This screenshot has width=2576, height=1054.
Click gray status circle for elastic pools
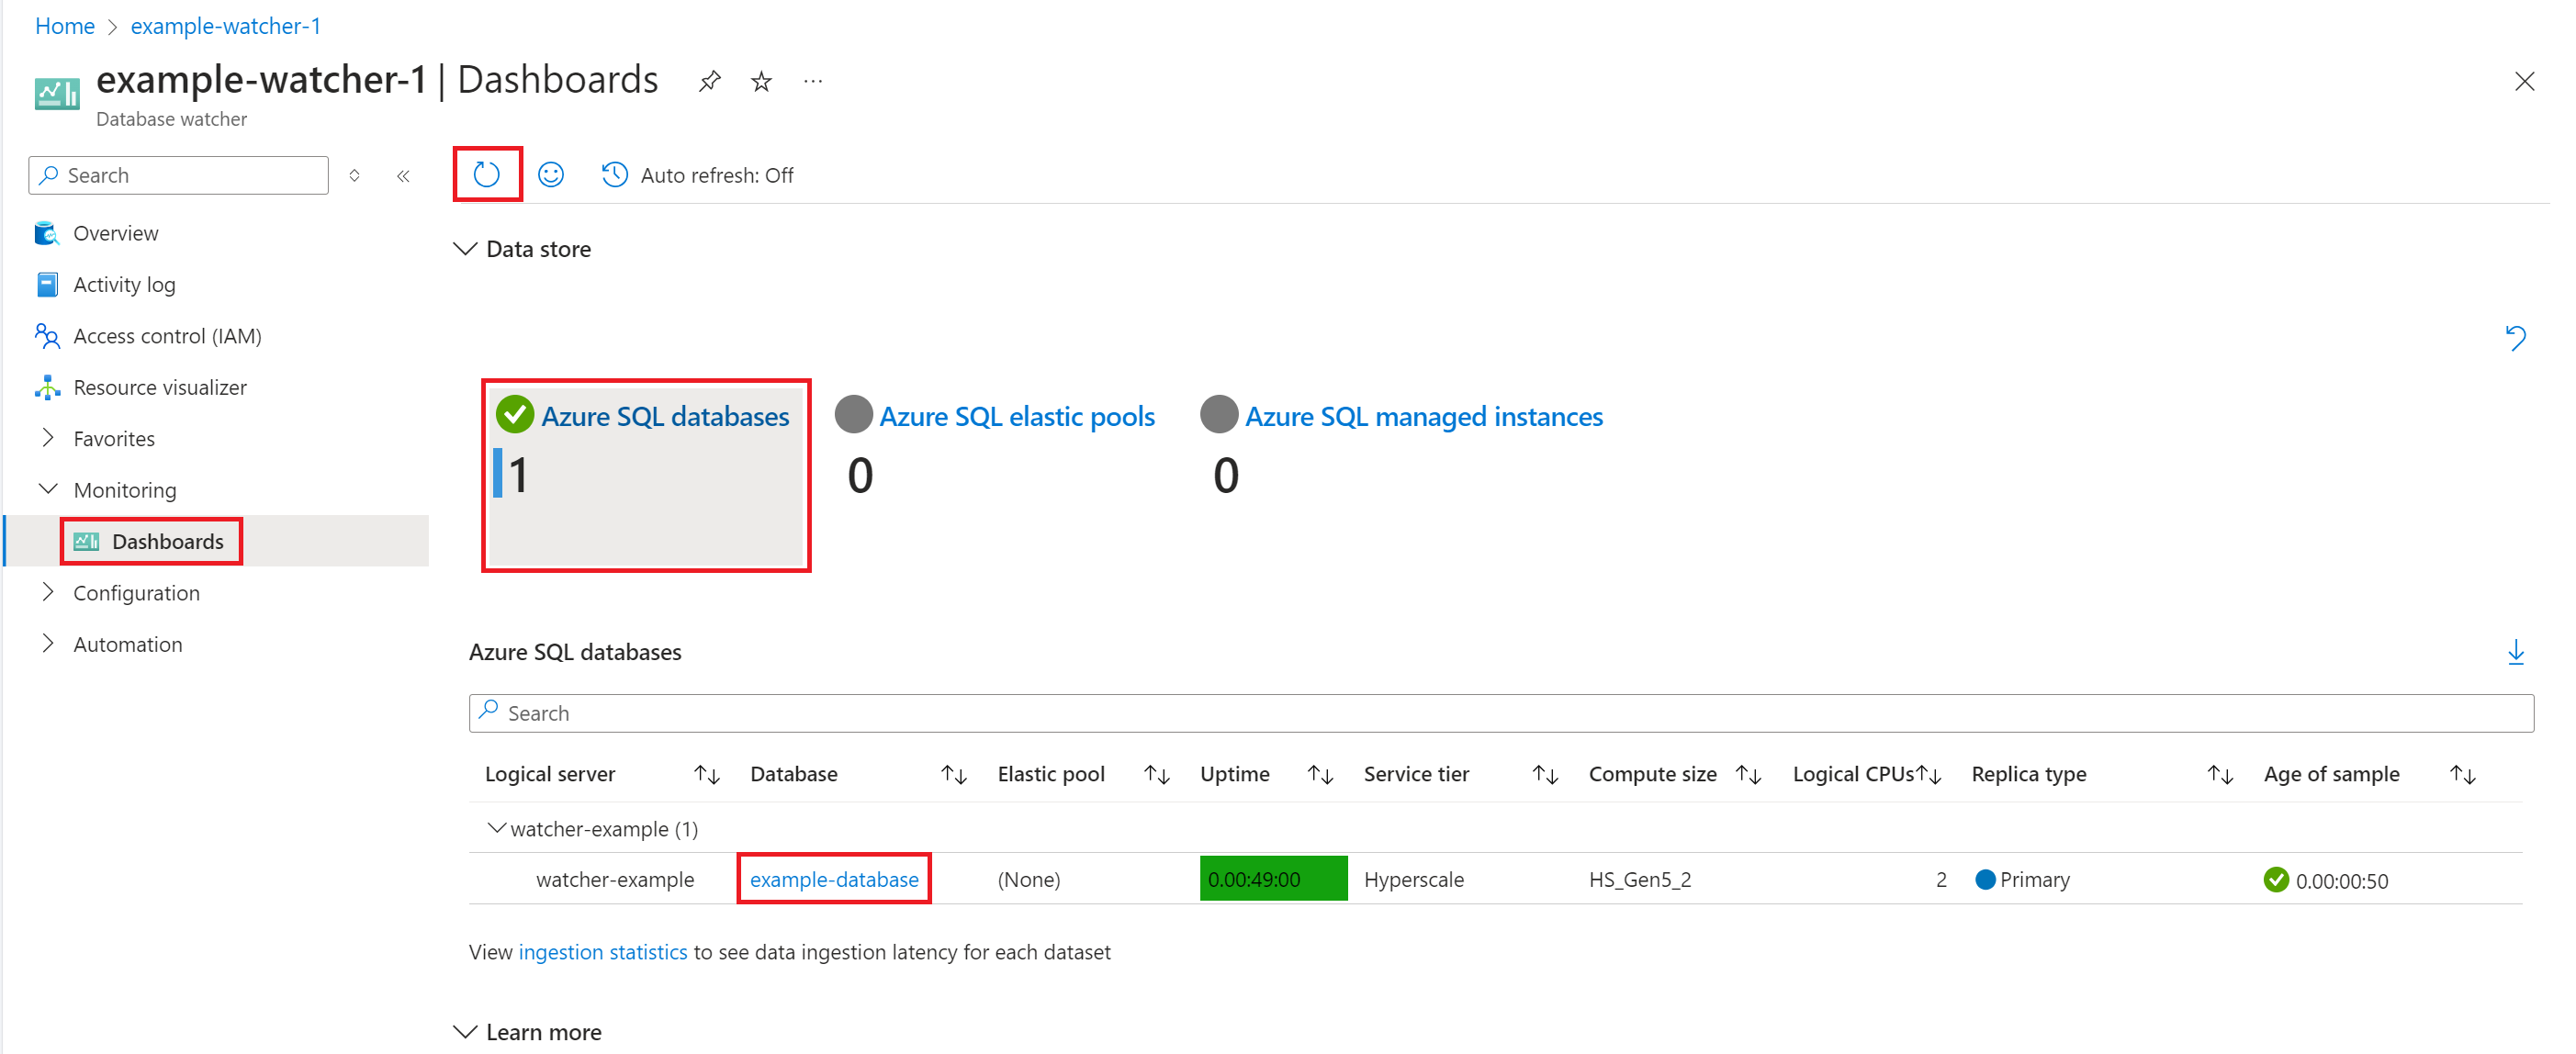click(x=853, y=414)
